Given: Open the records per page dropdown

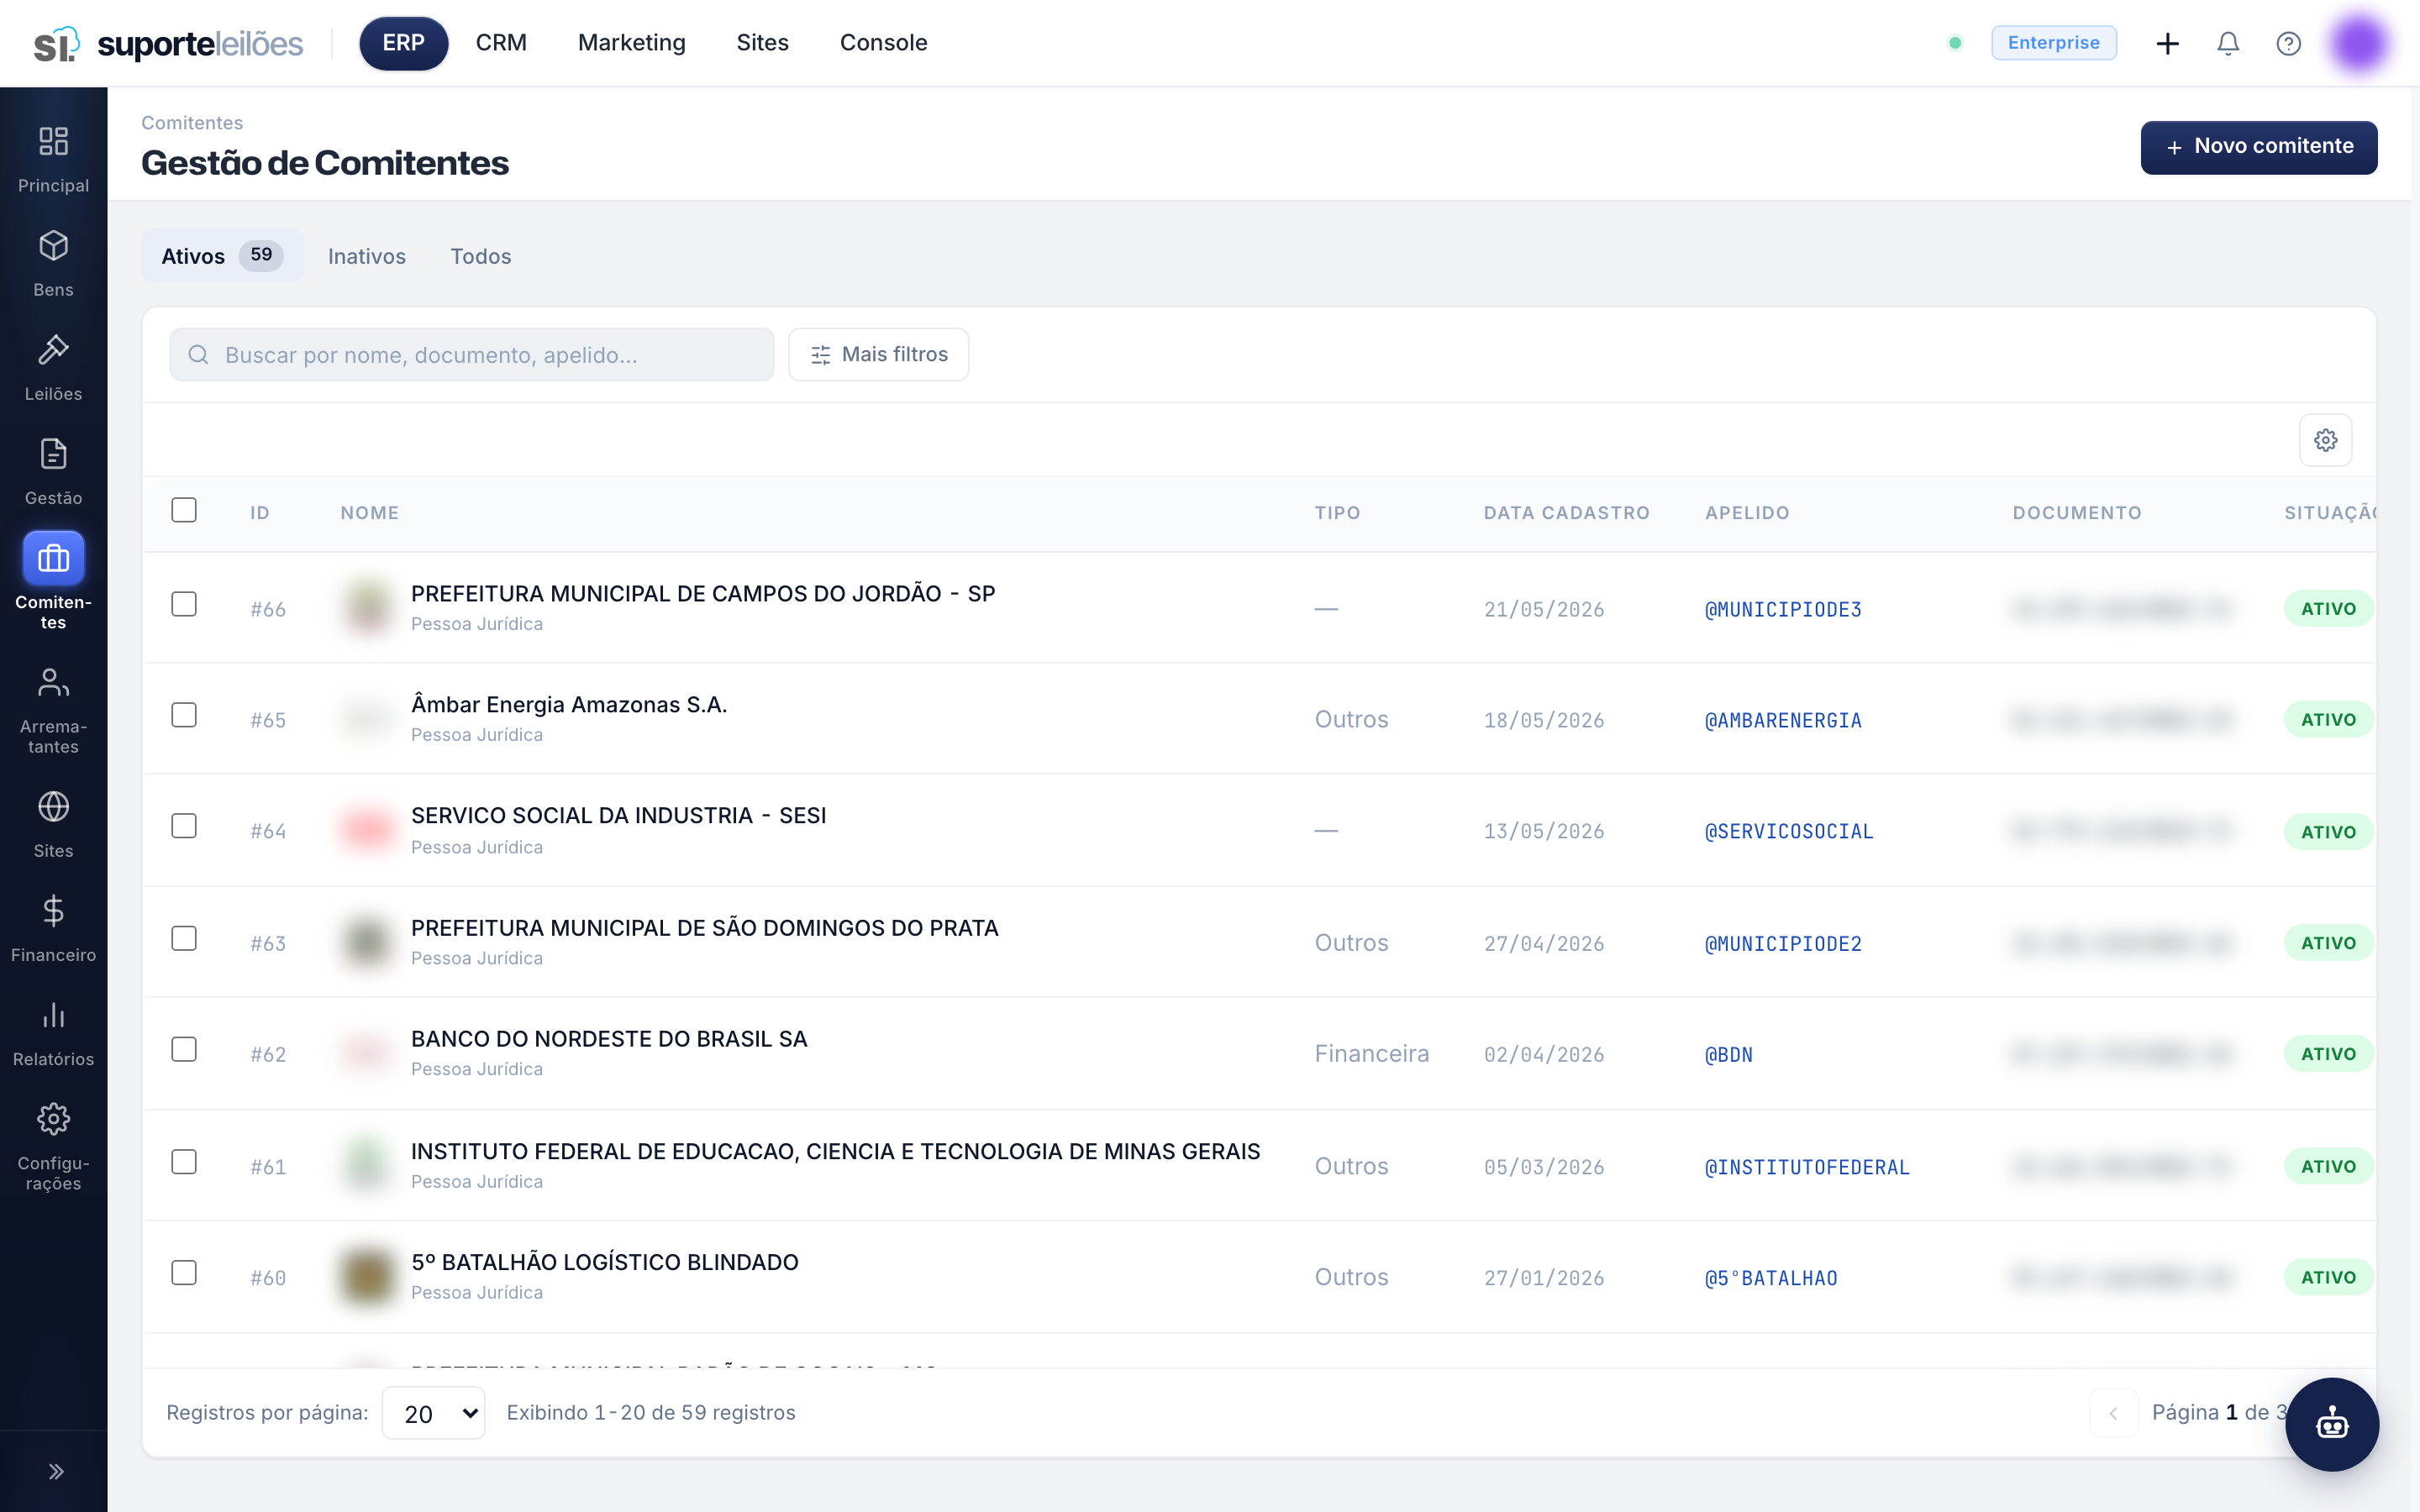Looking at the screenshot, I should pos(434,1413).
